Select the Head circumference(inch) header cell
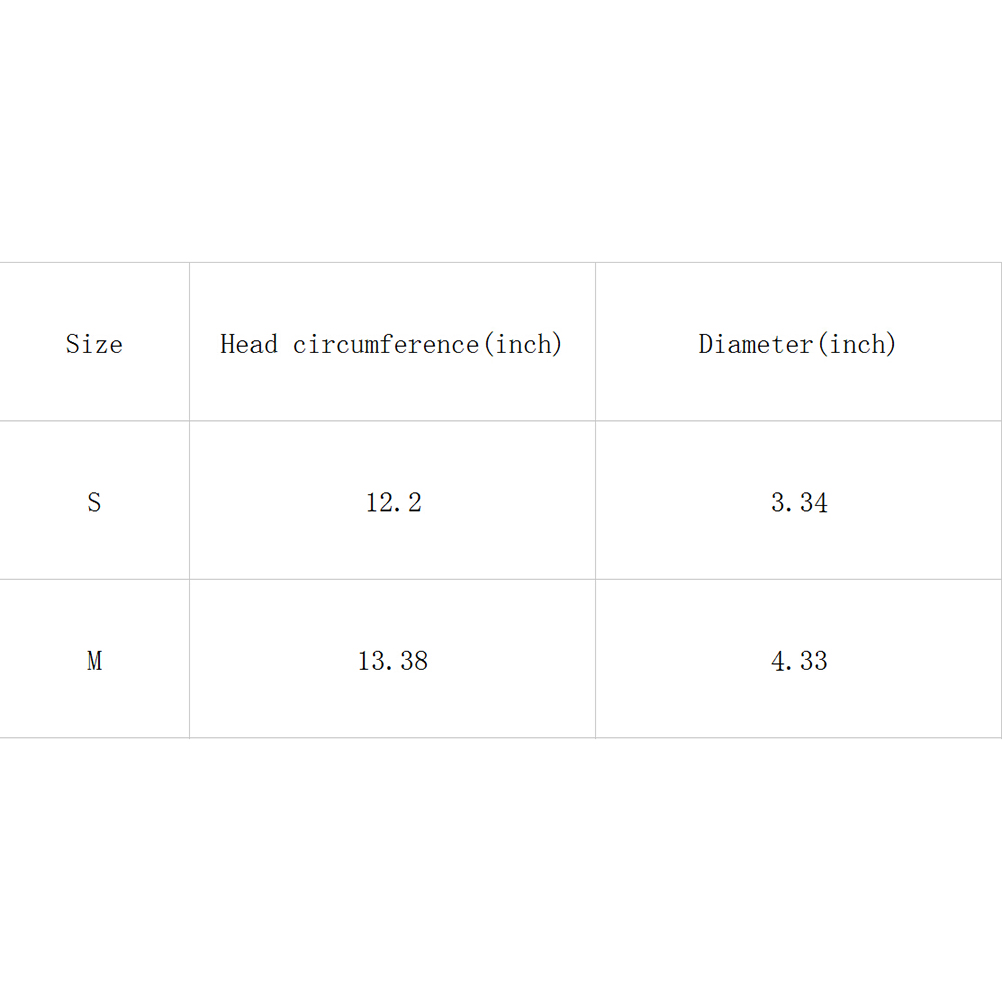This screenshot has width=1002, height=1002. tap(391, 344)
